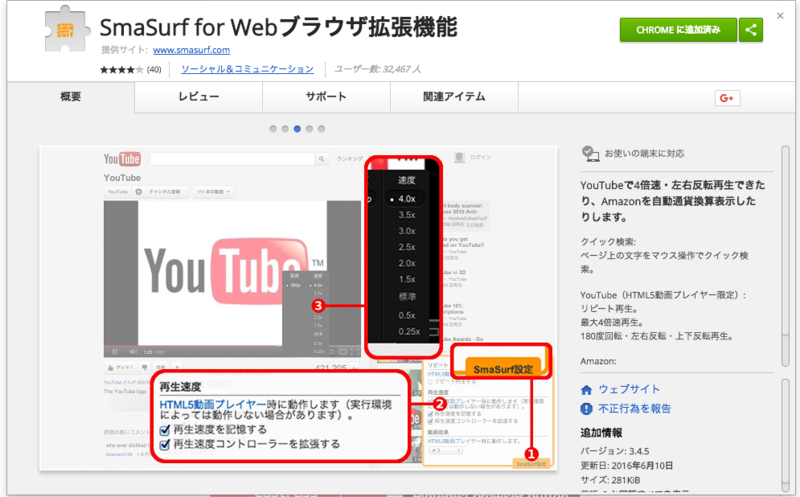Close the extension detail dialog
This screenshot has height=497, width=800.
point(780,16)
